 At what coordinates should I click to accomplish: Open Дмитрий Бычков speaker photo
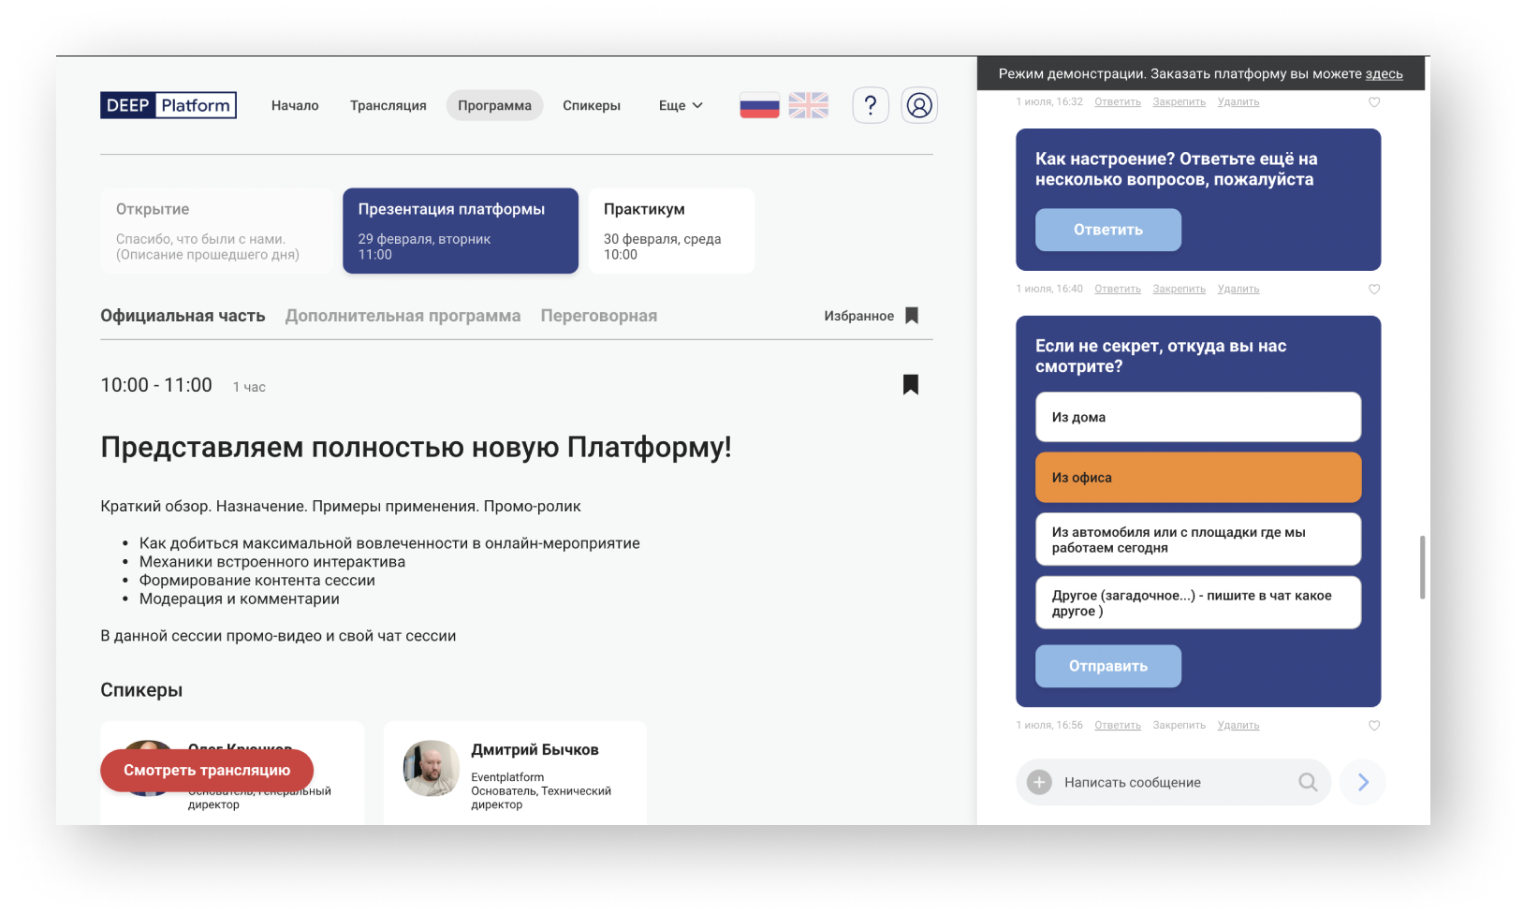[431, 768]
